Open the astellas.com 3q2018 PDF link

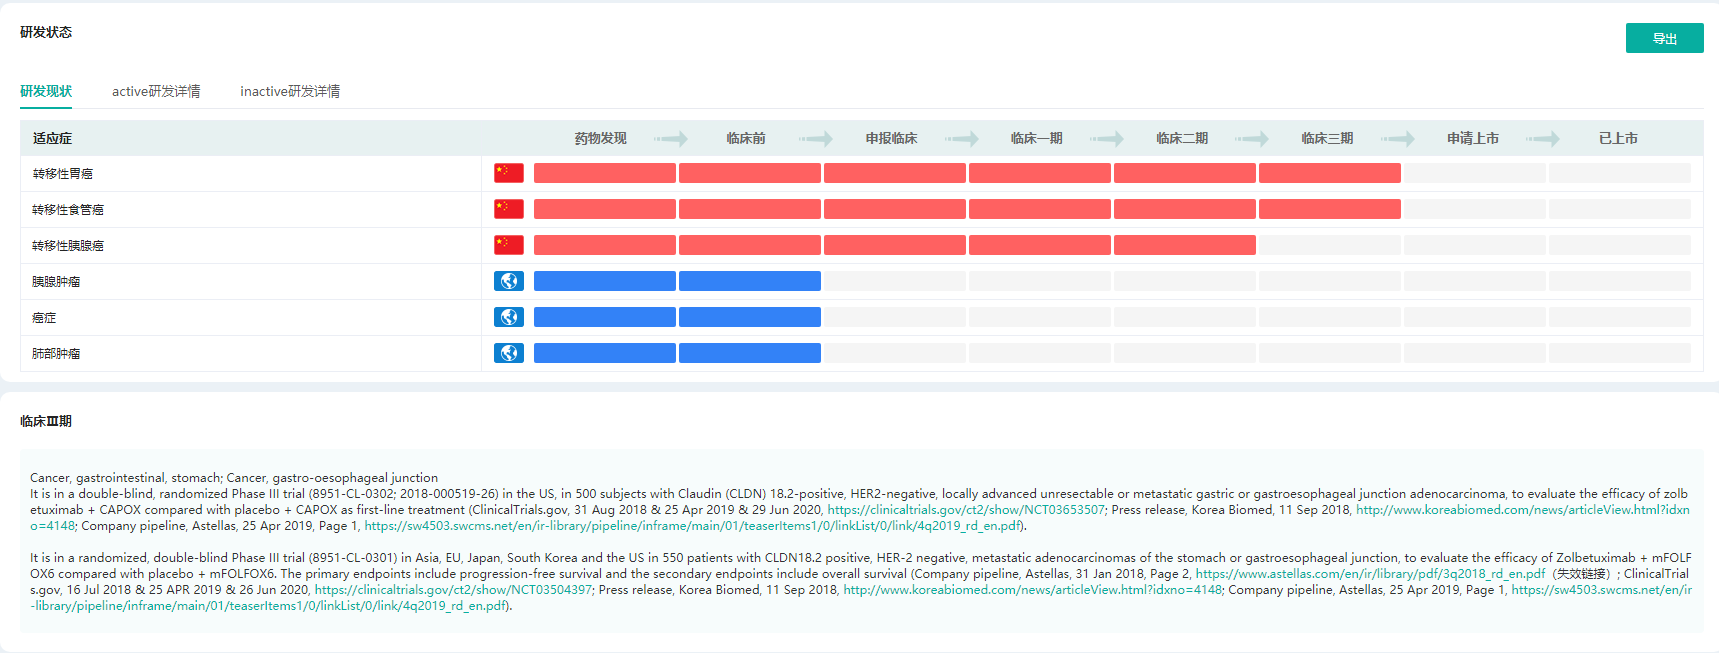1370,574
